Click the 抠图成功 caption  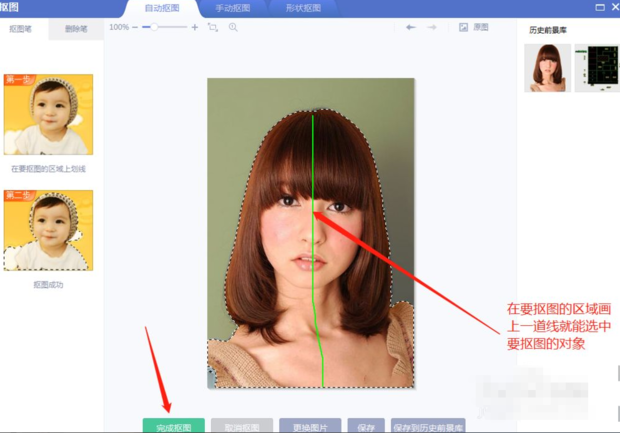(48, 285)
